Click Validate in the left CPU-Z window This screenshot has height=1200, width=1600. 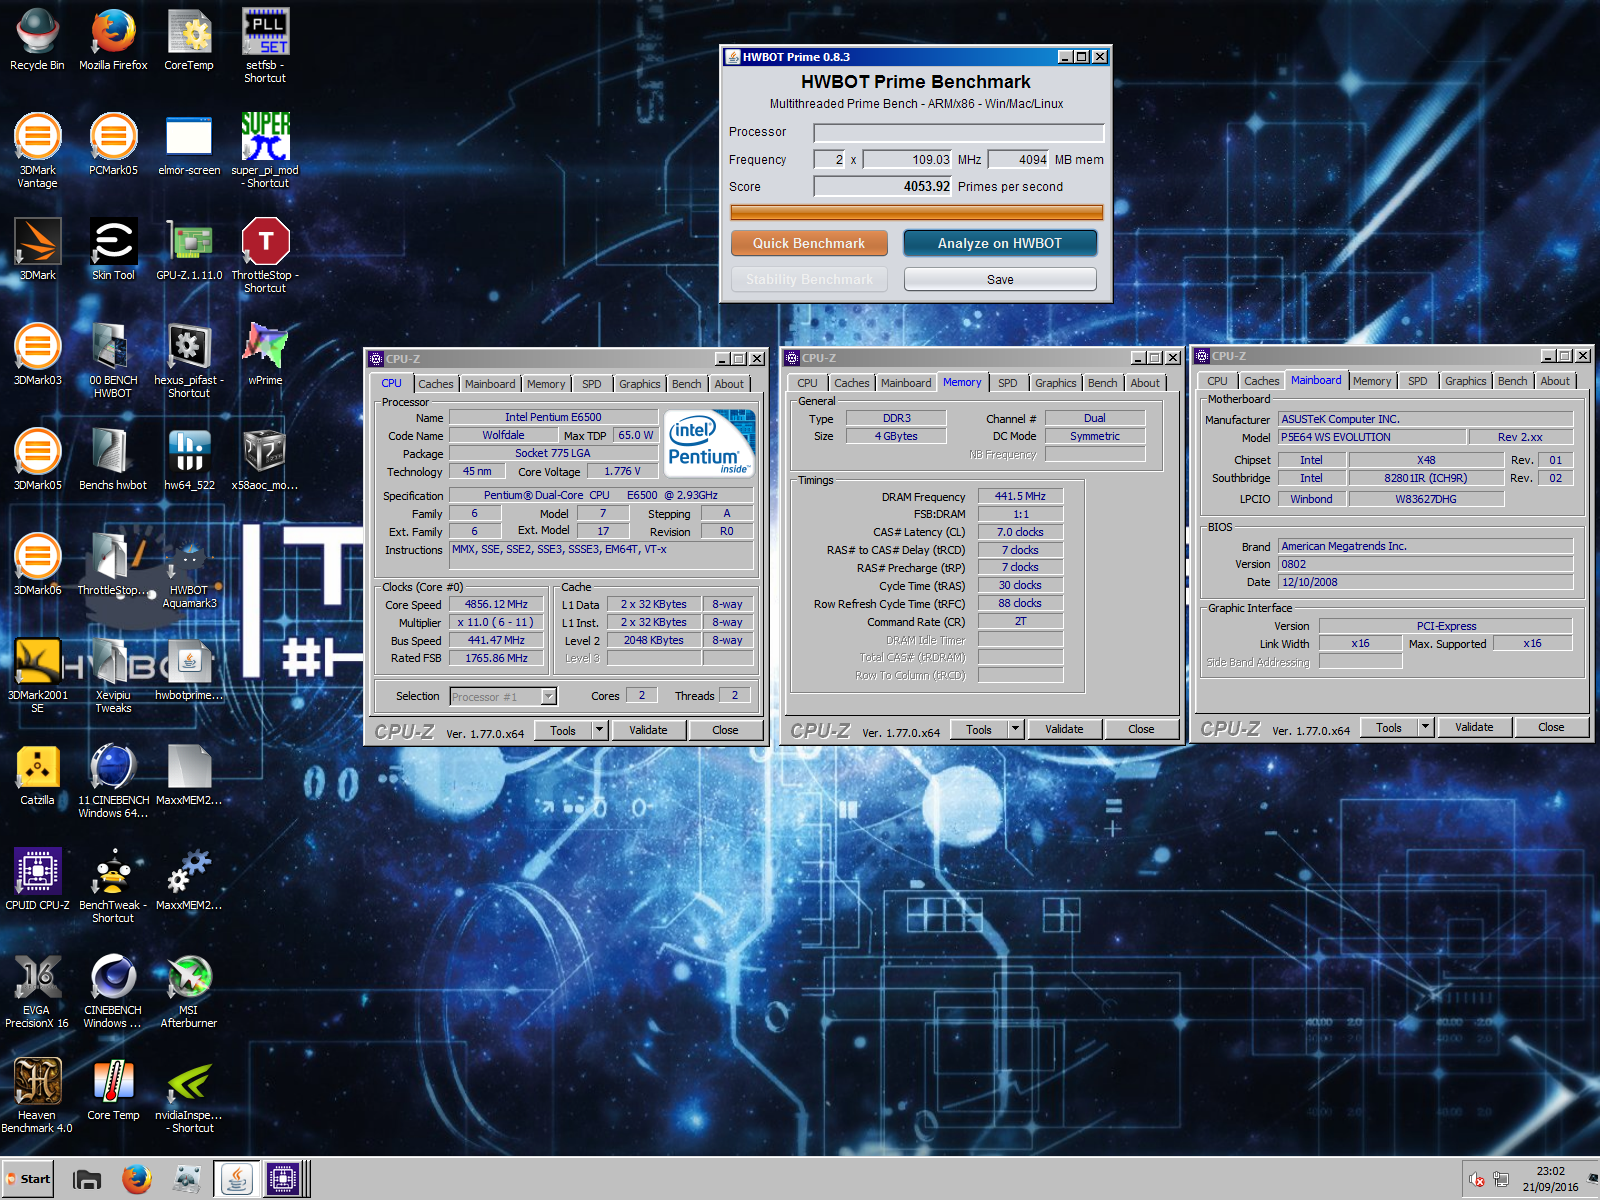(648, 730)
